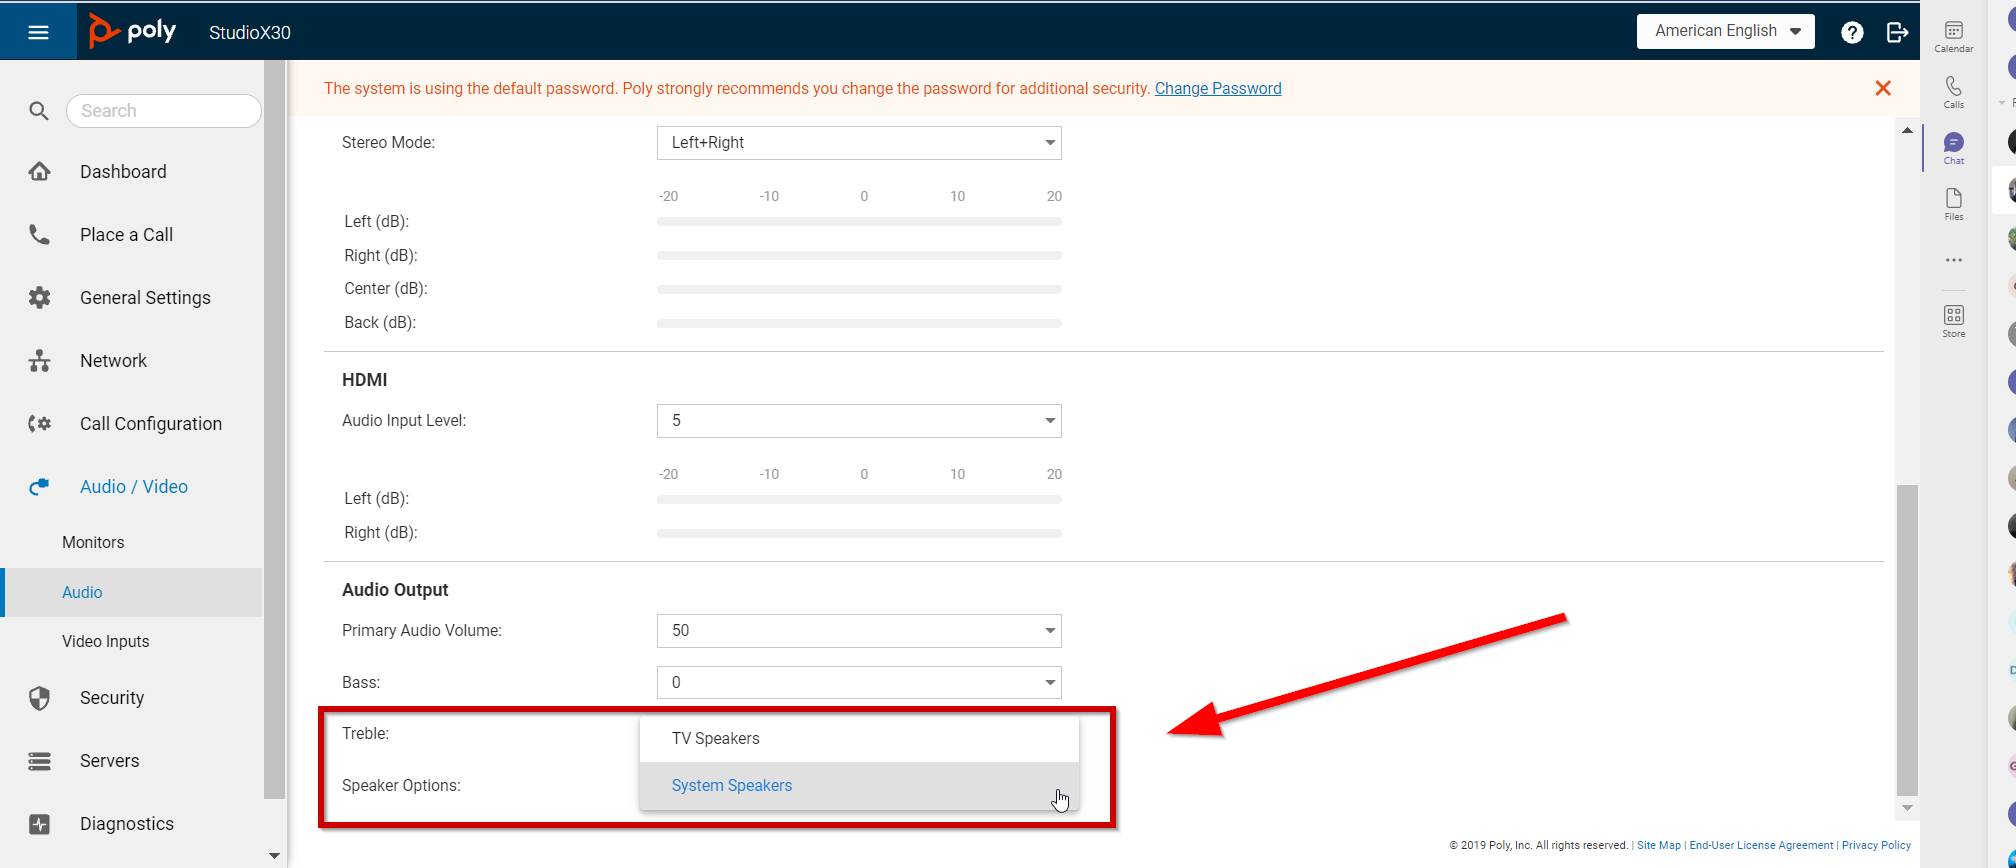Click the General Settings gear icon
The height and width of the screenshot is (868, 2016).
pyautogui.click(x=39, y=297)
